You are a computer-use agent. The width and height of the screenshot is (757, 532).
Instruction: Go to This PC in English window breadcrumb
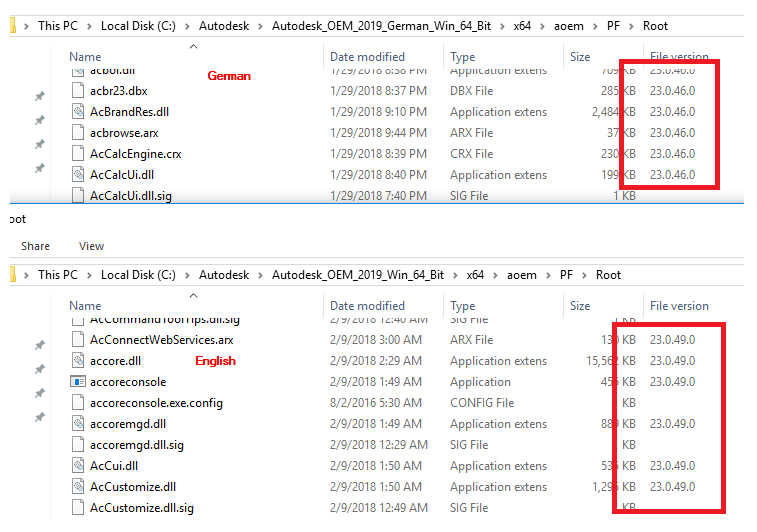pyautogui.click(x=58, y=275)
